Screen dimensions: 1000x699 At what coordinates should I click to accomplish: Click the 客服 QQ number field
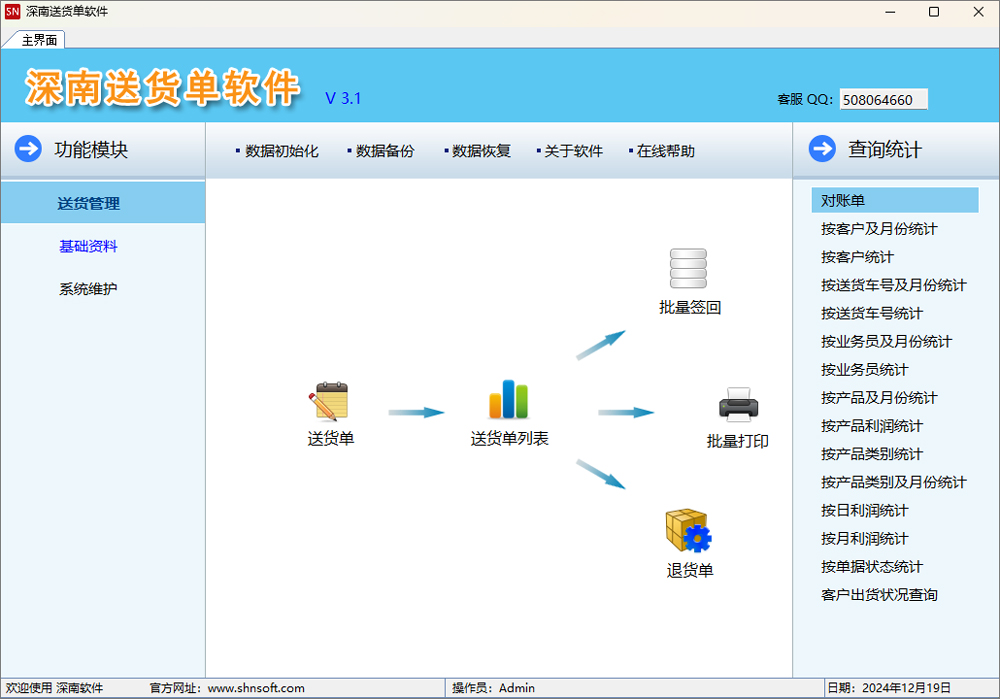click(883, 99)
